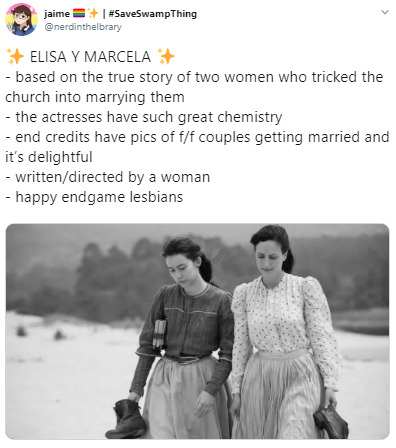Select the #SaveSwampThing text in the name
The width and height of the screenshot is (396, 448).
153,14
